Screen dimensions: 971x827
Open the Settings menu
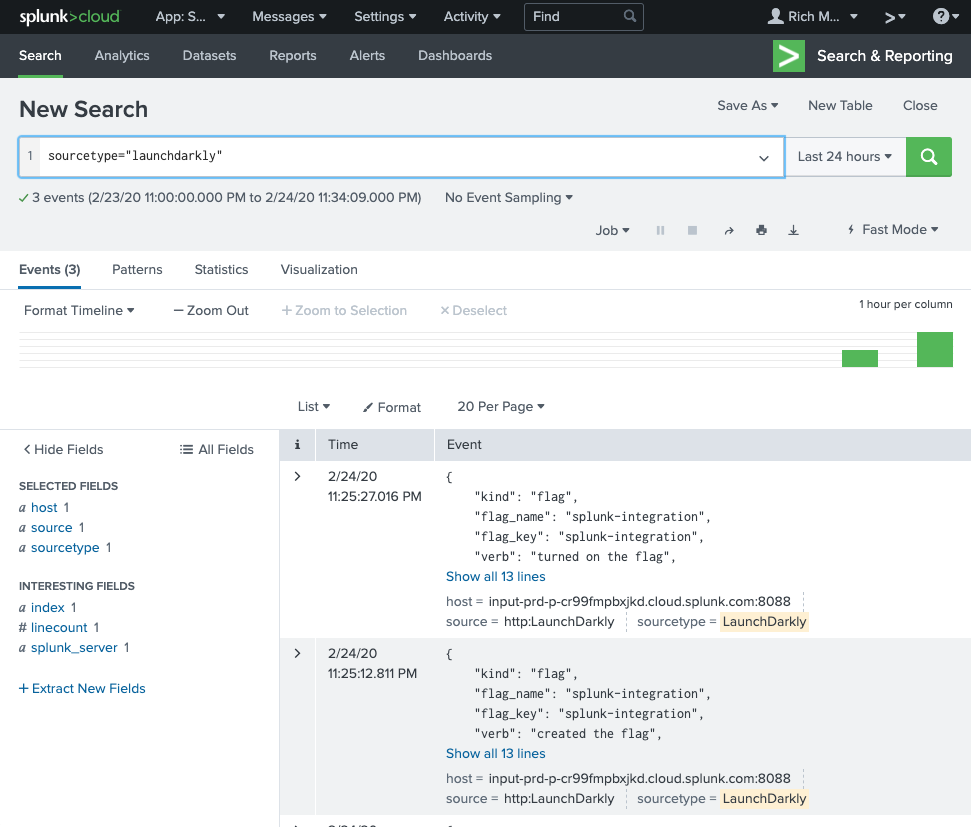pos(384,16)
